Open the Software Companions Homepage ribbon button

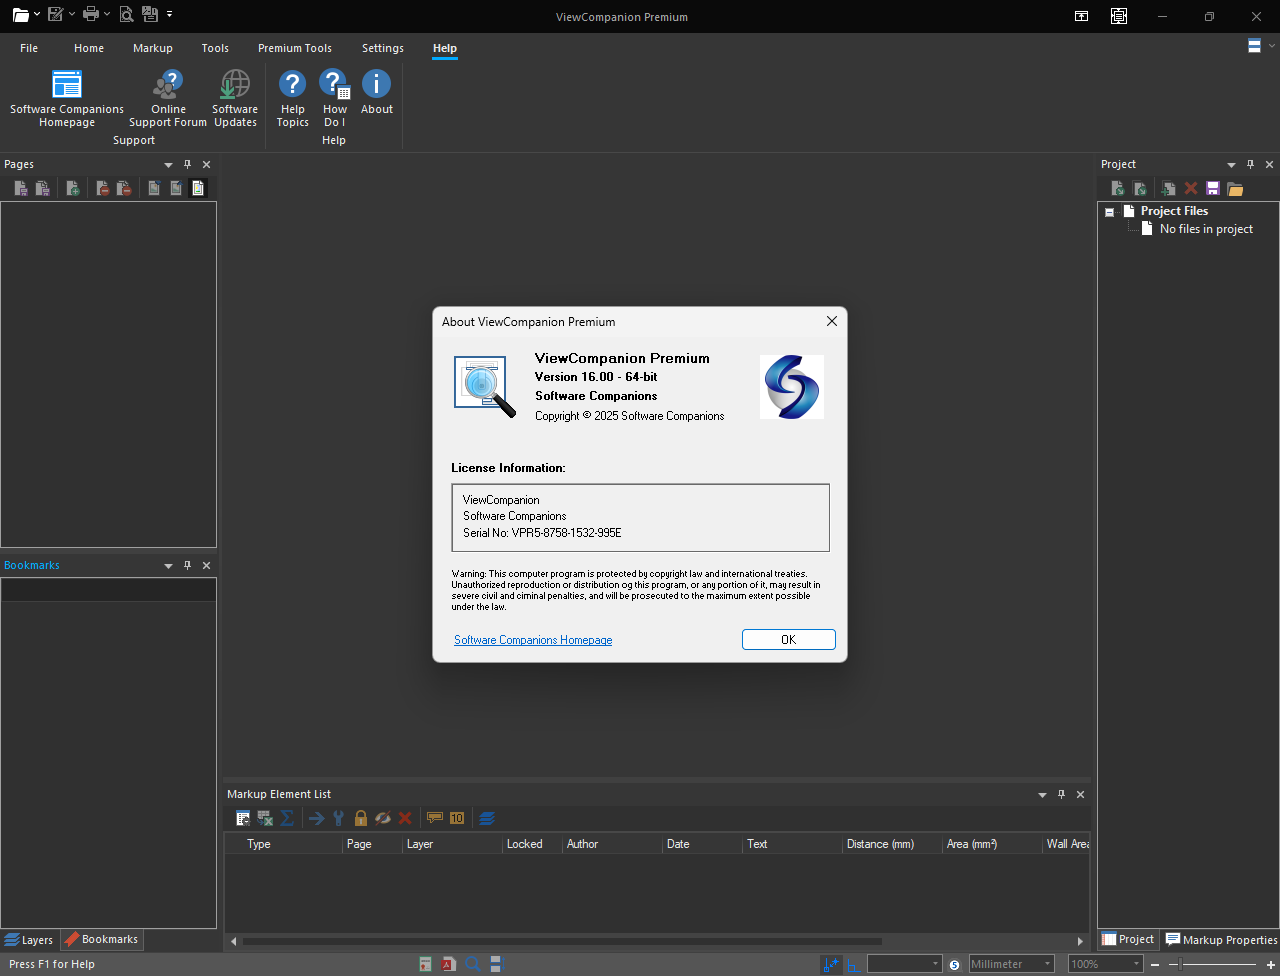coord(67,99)
